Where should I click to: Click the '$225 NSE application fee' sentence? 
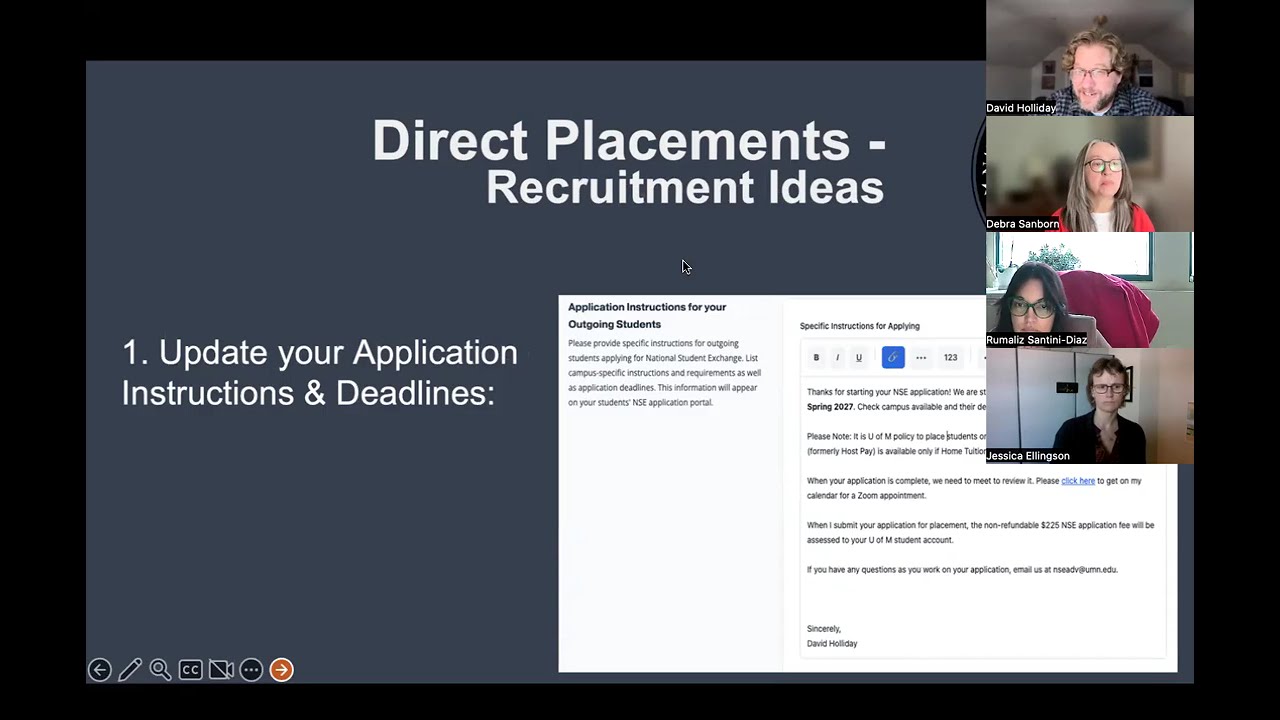(x=980, y=532)
